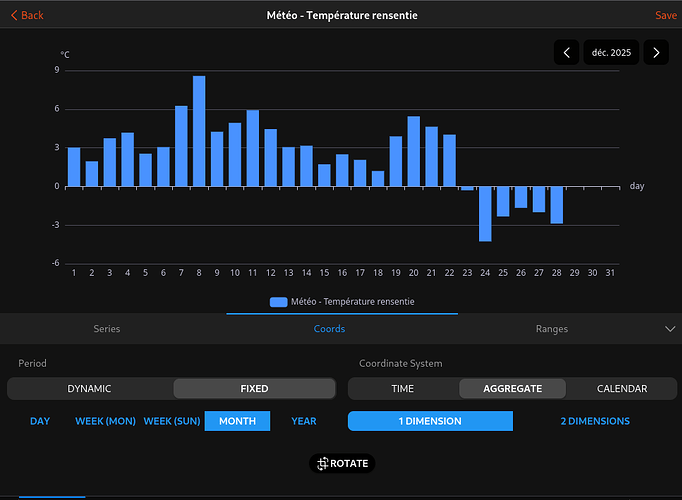Screen dimensions: 682x500
Task: Set period mode to Dynamic
Action: coord(90,388)
